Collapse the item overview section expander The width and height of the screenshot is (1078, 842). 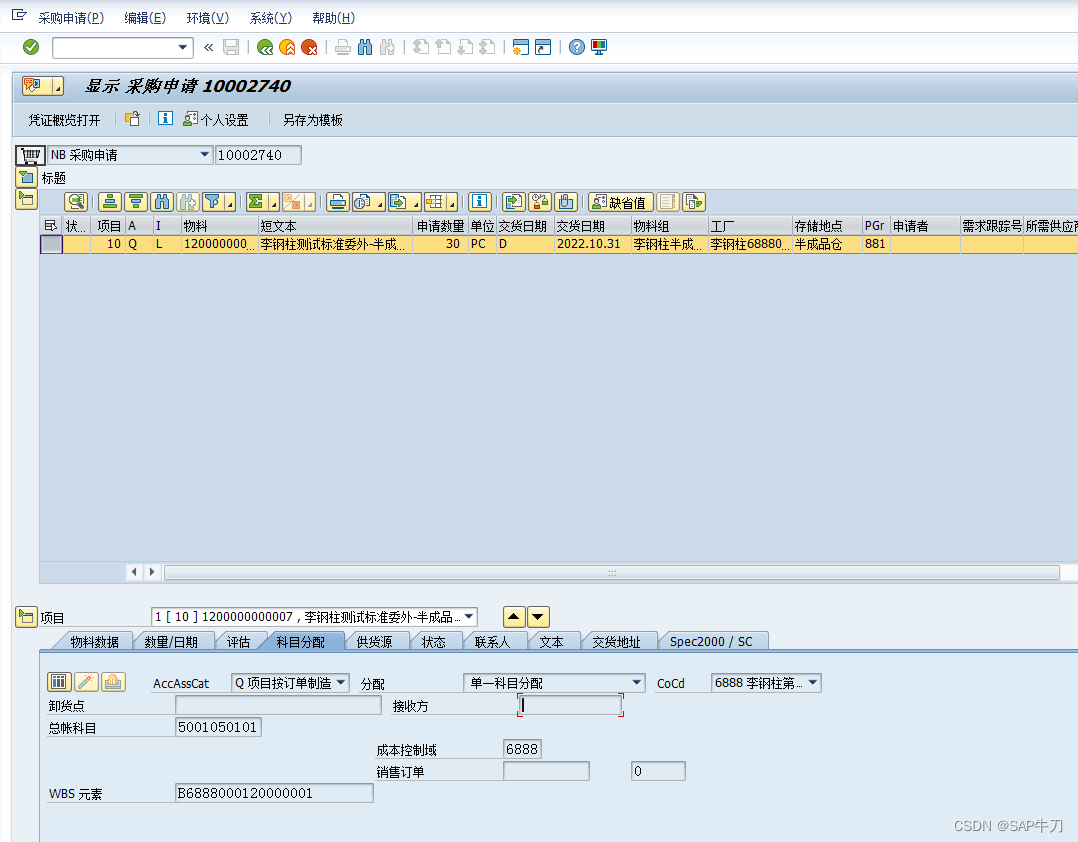pos(26,199)
